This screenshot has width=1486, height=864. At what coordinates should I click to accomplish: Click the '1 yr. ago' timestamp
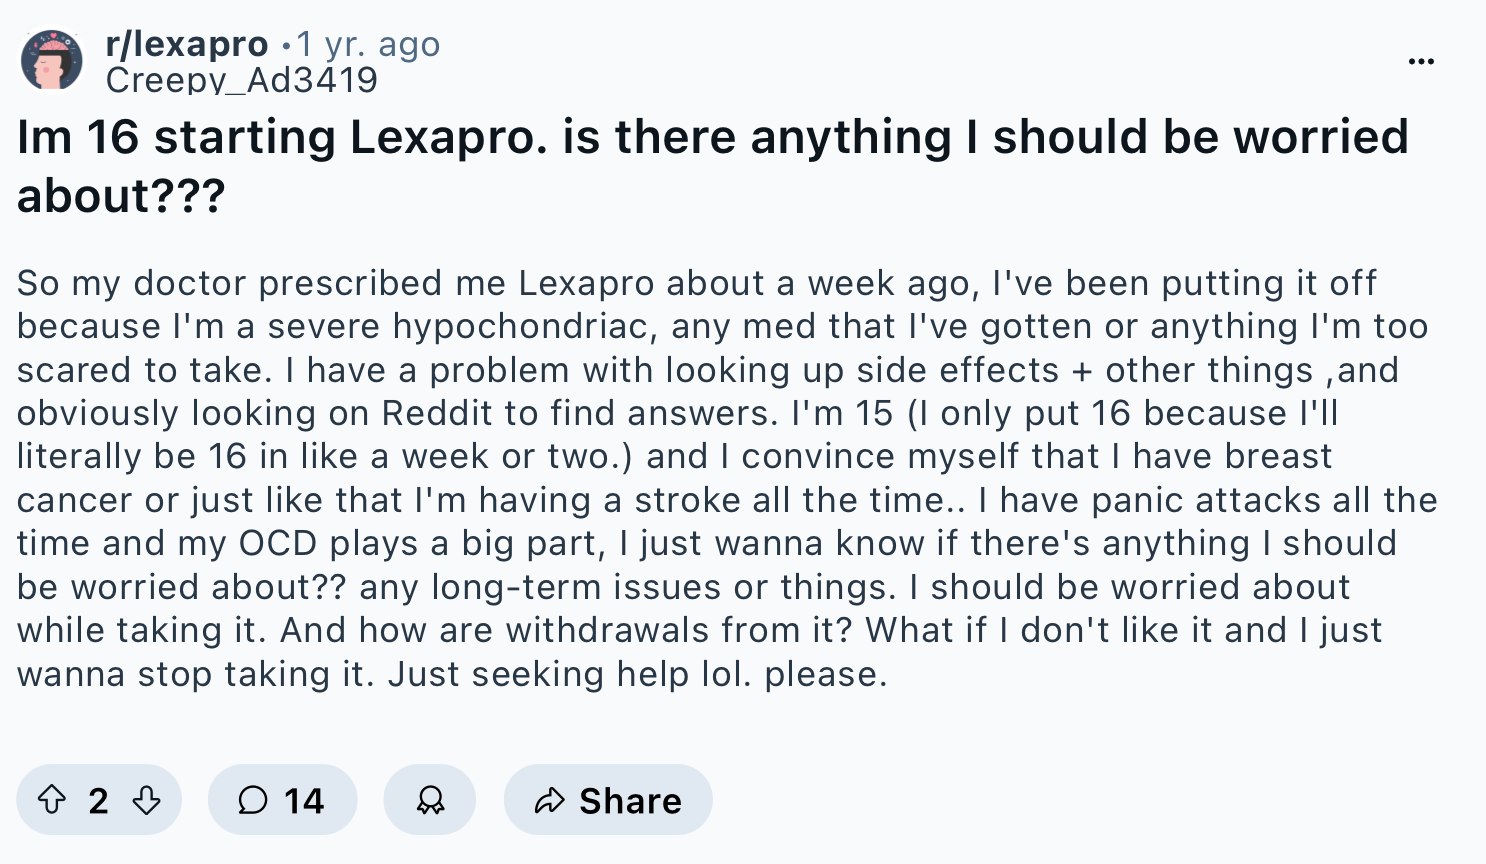pos(368,44)
